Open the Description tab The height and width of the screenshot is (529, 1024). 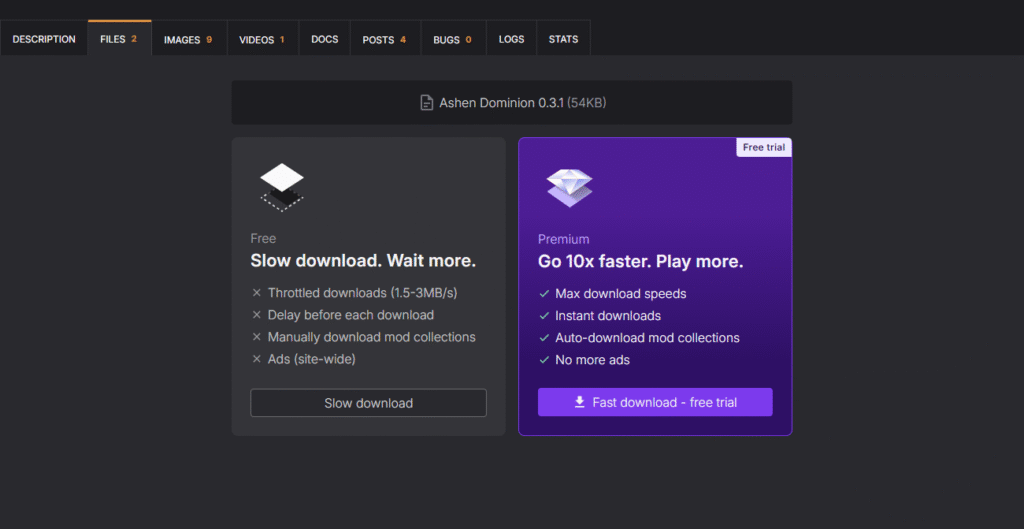coord(44,39)
